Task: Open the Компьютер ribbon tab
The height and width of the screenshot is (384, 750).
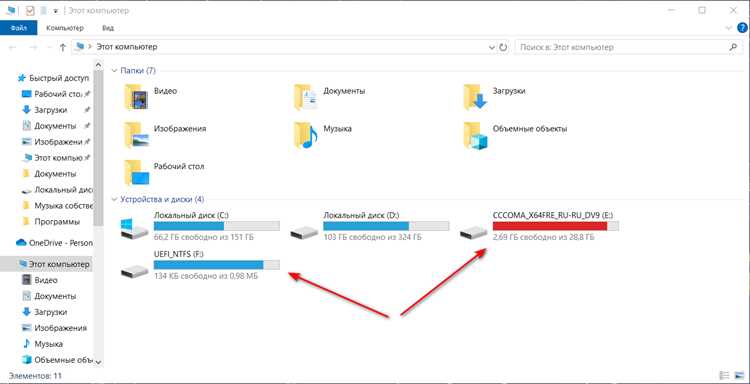Action: pyautogui.click(x=65, y=28)
